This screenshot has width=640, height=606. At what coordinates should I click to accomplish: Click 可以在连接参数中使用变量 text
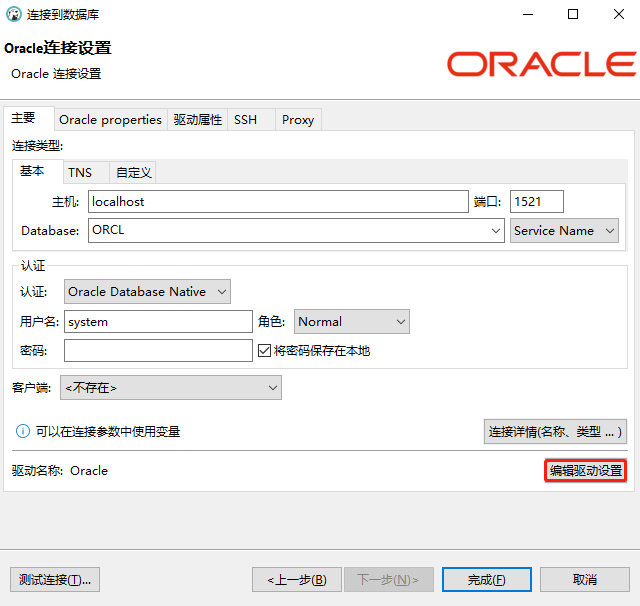[x=108, y=431]
